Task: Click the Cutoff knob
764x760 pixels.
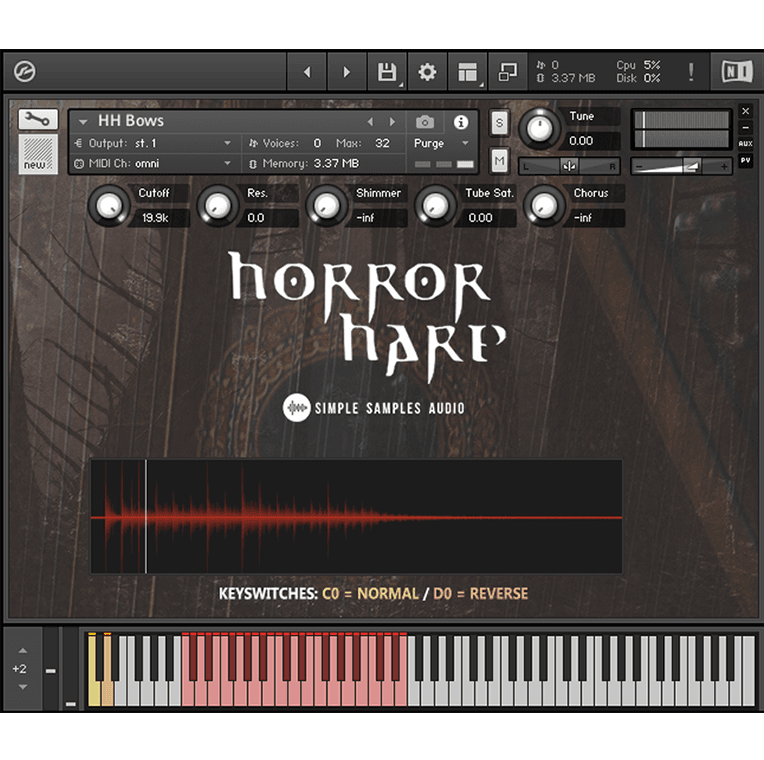Action: point(110,205)
